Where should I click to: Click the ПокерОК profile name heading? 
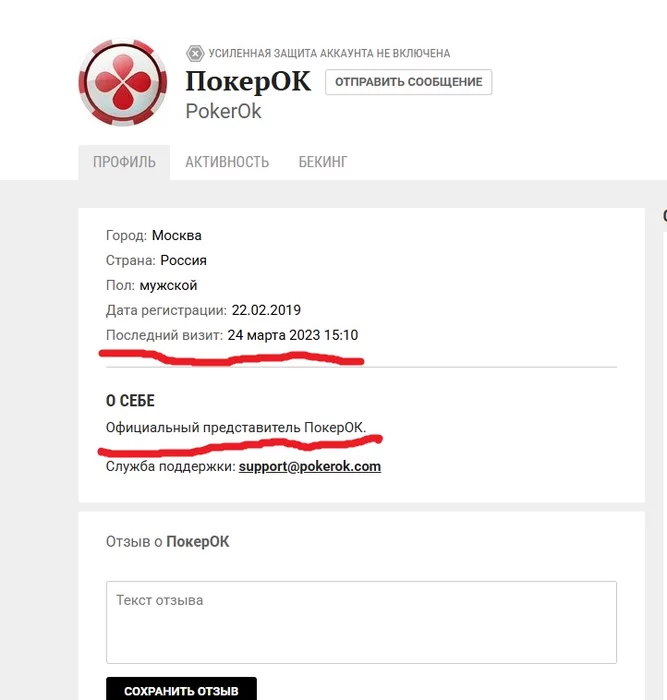click(248, 82)
